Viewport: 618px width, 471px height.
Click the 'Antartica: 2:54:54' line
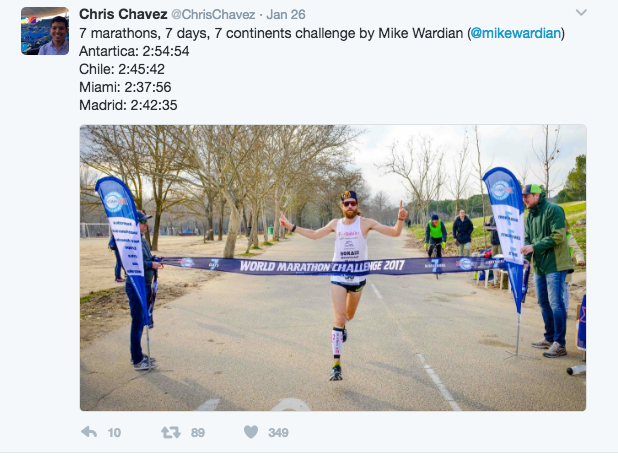point(134,51)
